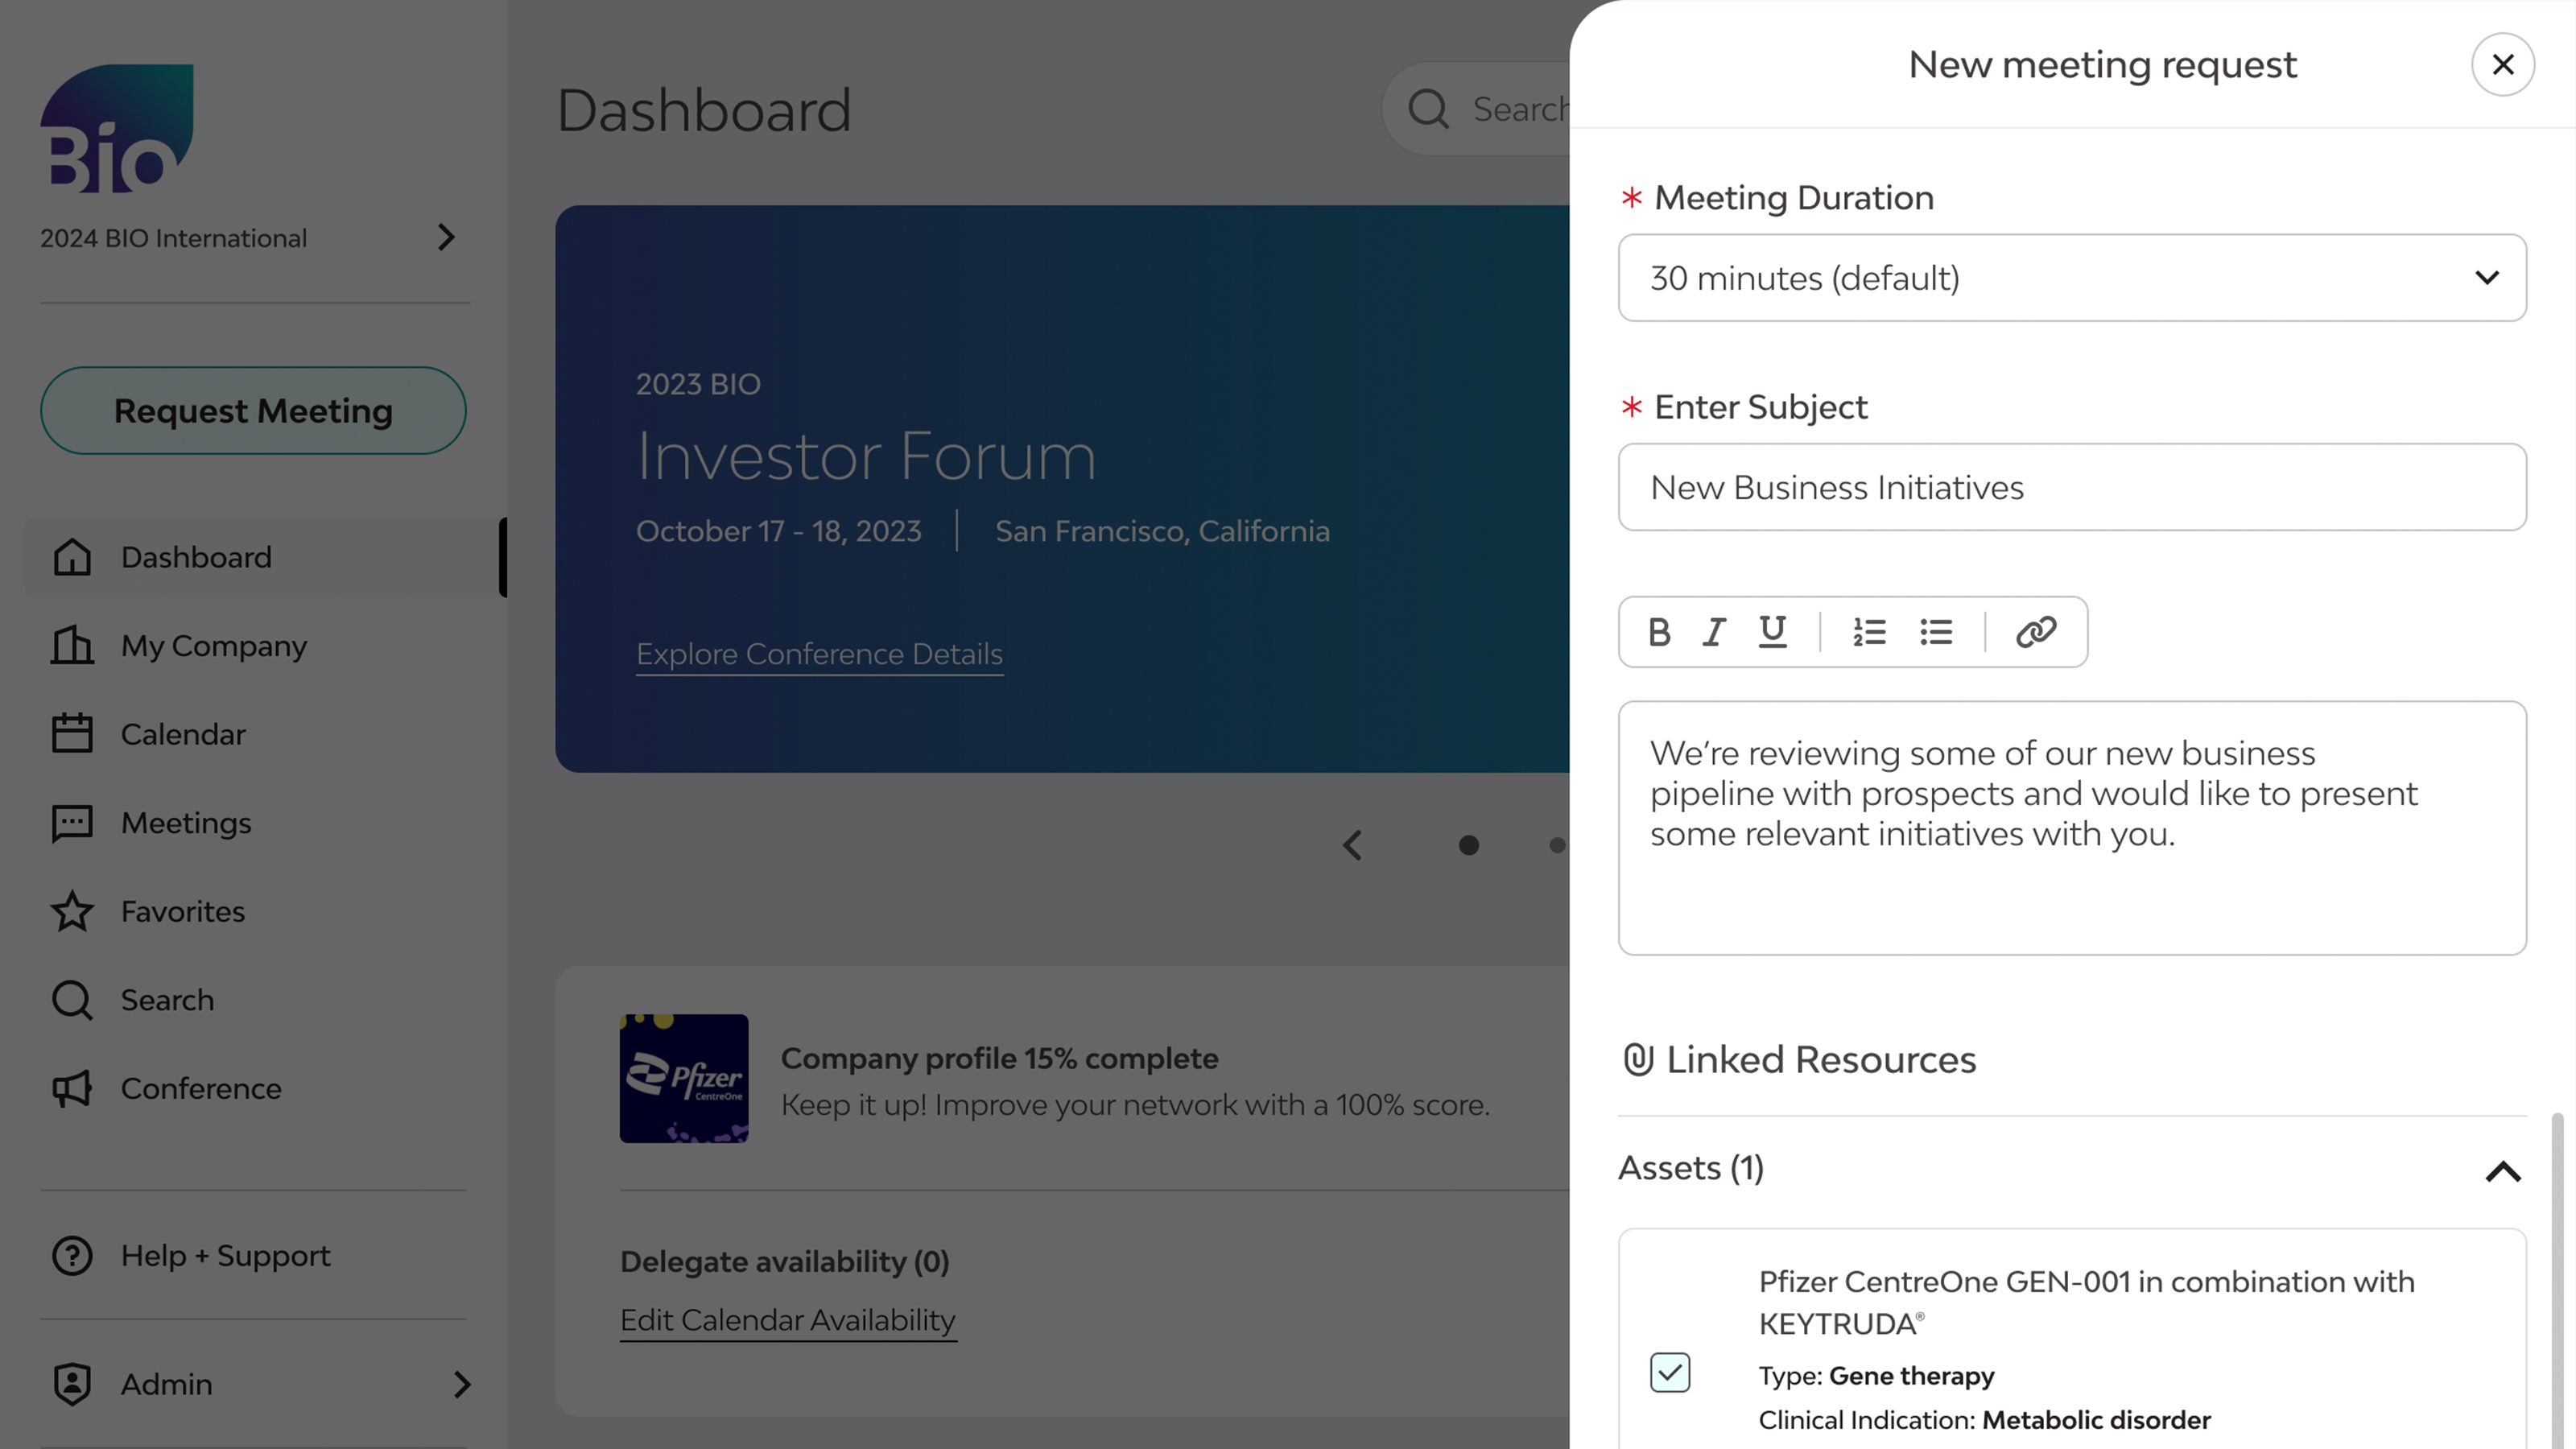The image size is (2576, 1449).
Task: Click the Enter Subject text field
Action: (2072, 488)
